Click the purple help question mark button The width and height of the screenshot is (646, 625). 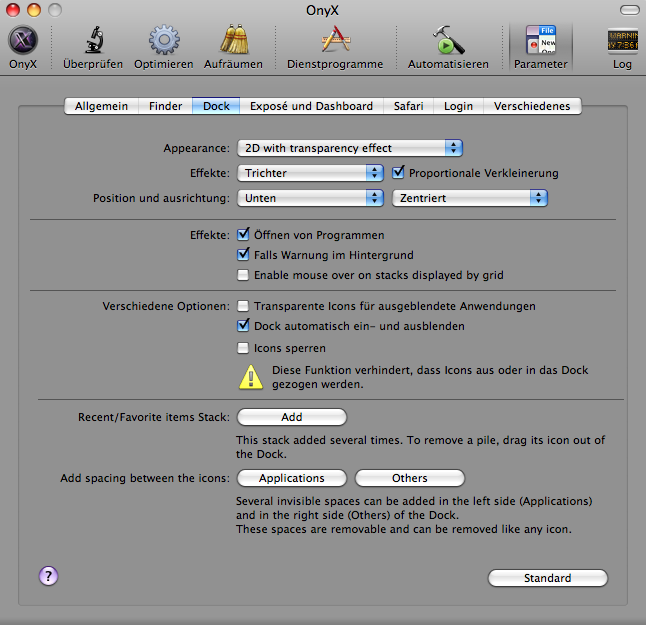[48, 575]
